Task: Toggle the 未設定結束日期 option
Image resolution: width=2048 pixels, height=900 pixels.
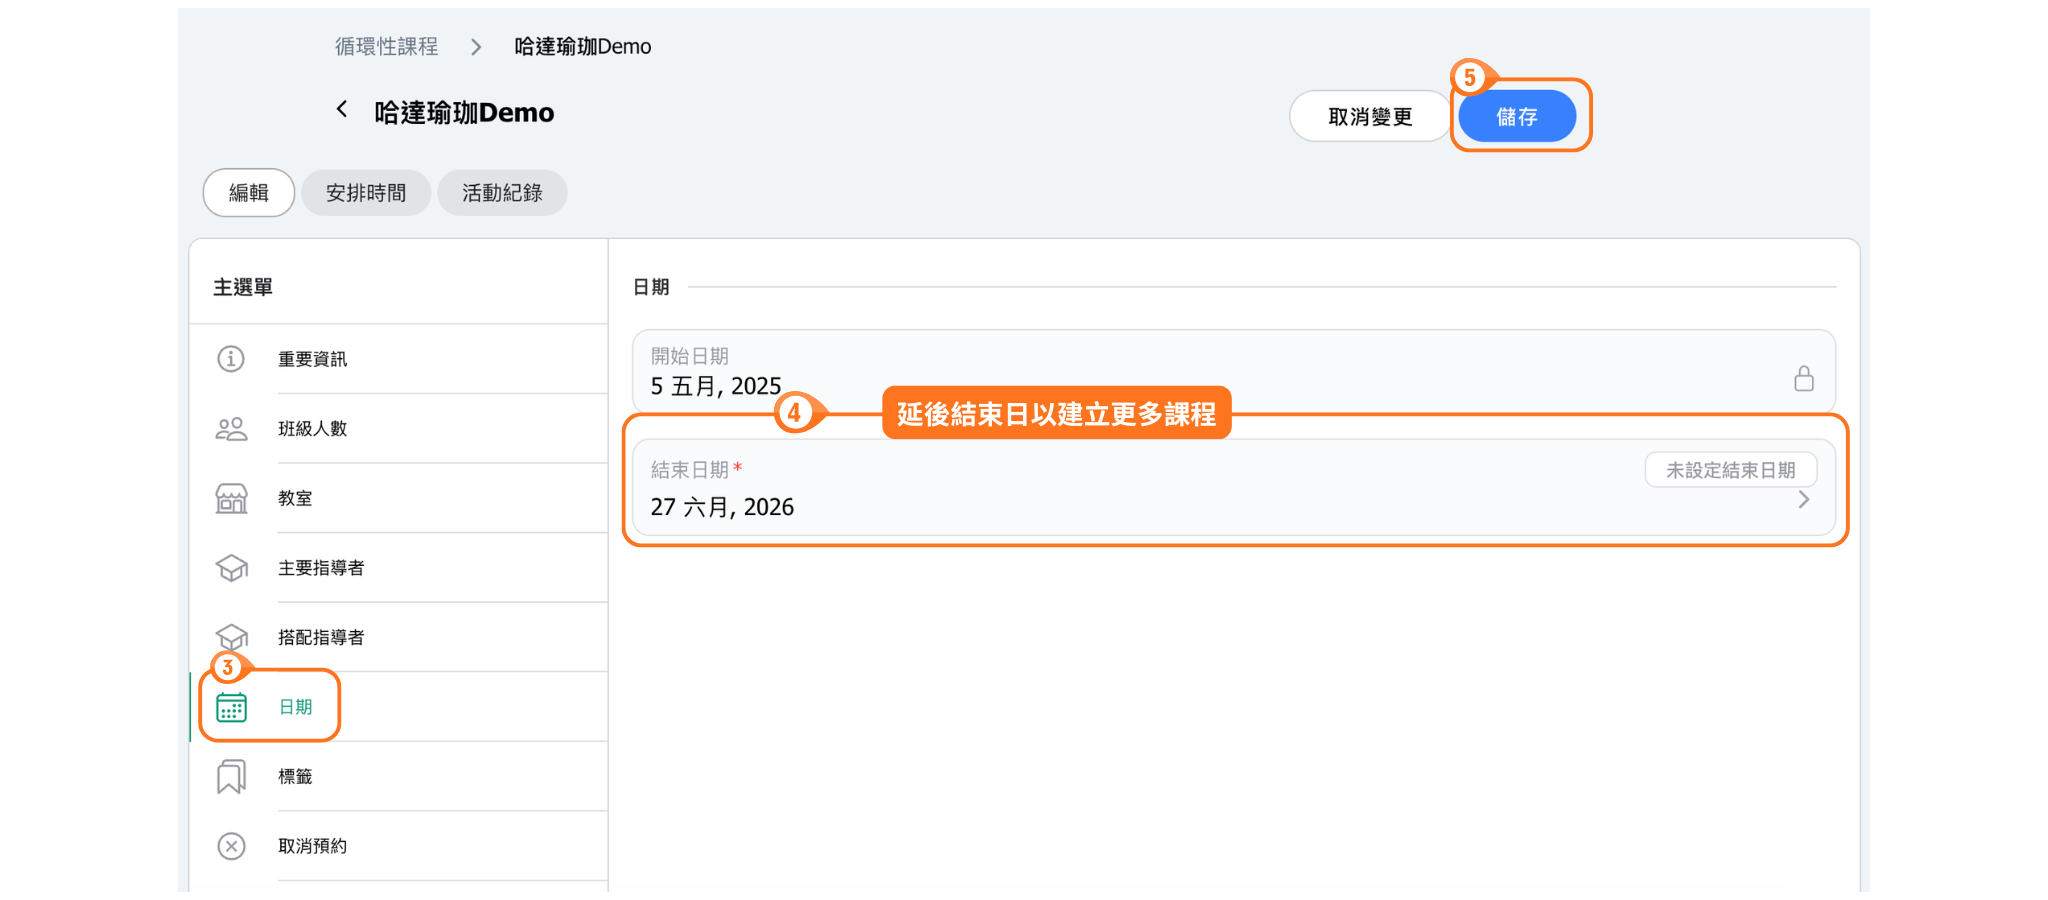Action: [1730, 470]
